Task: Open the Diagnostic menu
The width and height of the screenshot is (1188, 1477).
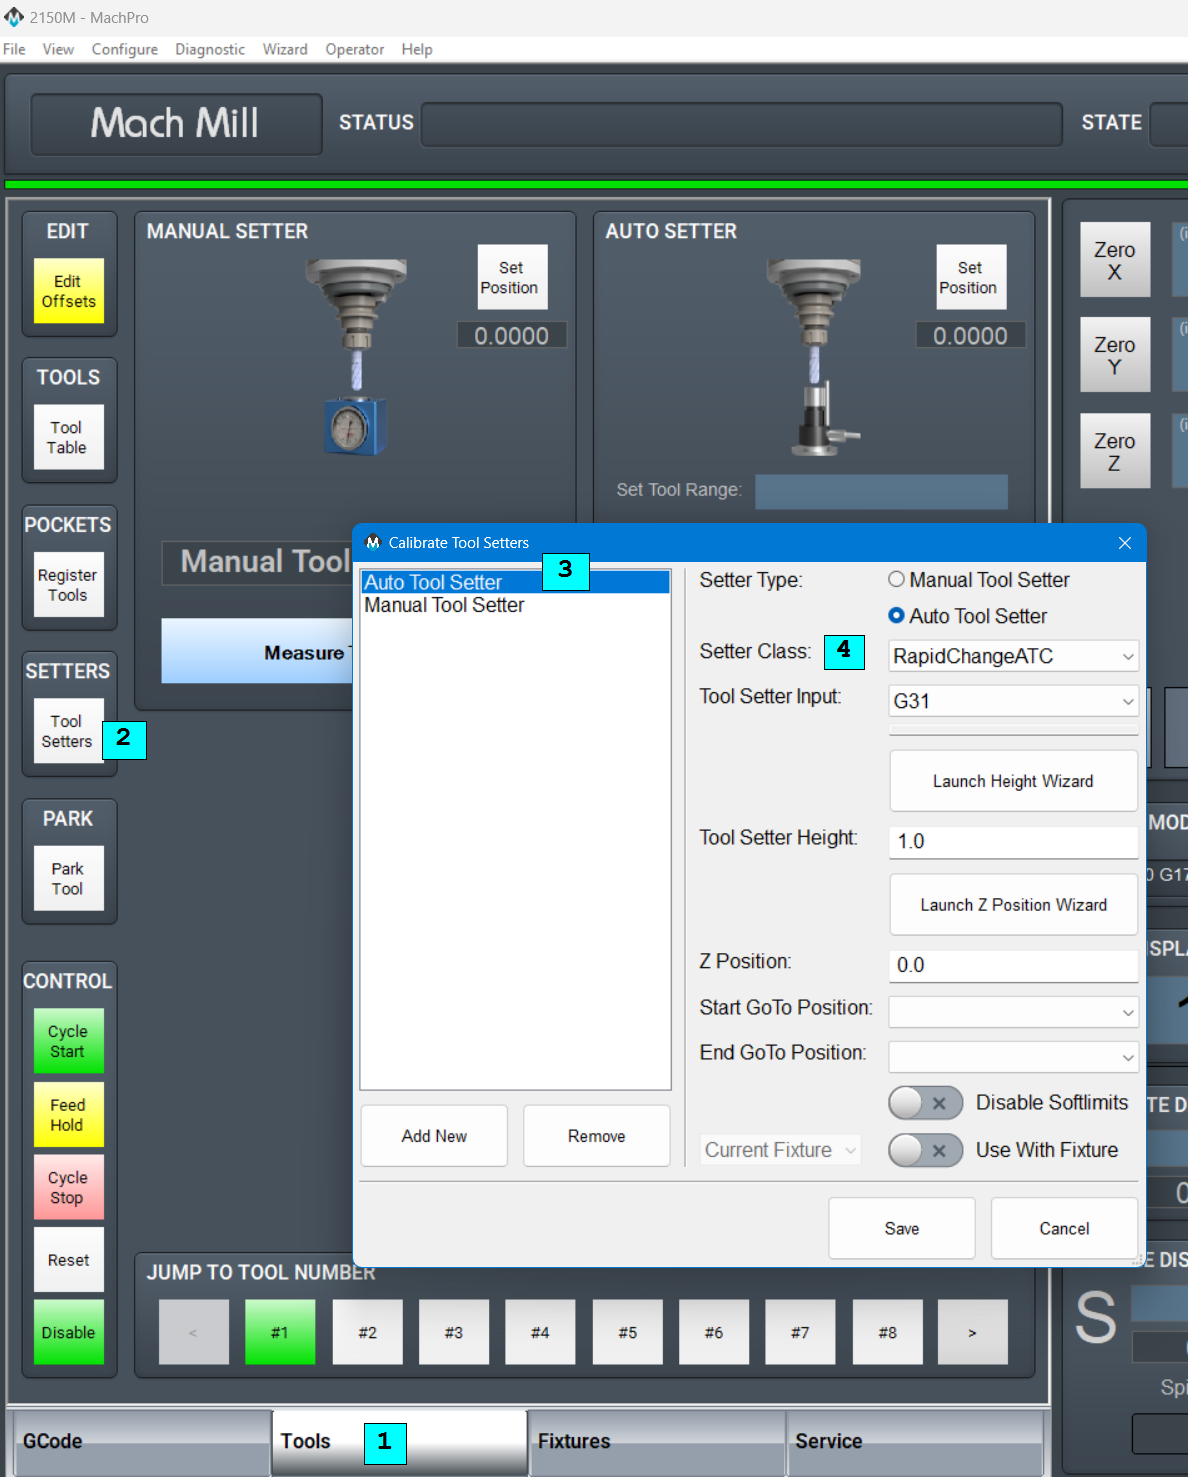Action: (x=210, y=49)
